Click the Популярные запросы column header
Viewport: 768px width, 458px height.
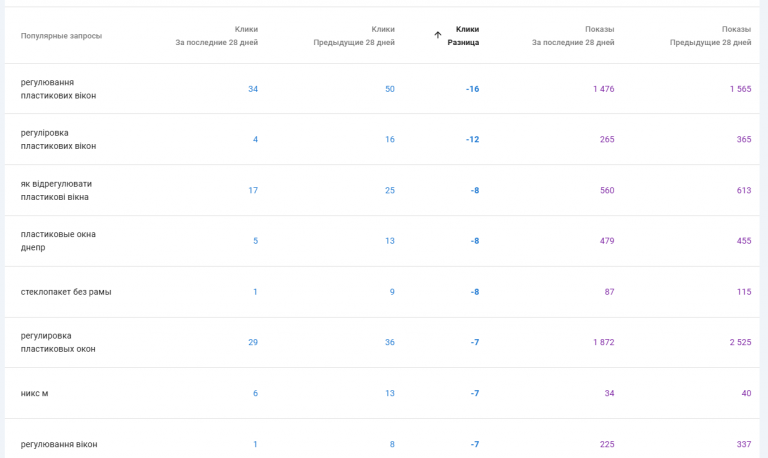pos(61,36)
